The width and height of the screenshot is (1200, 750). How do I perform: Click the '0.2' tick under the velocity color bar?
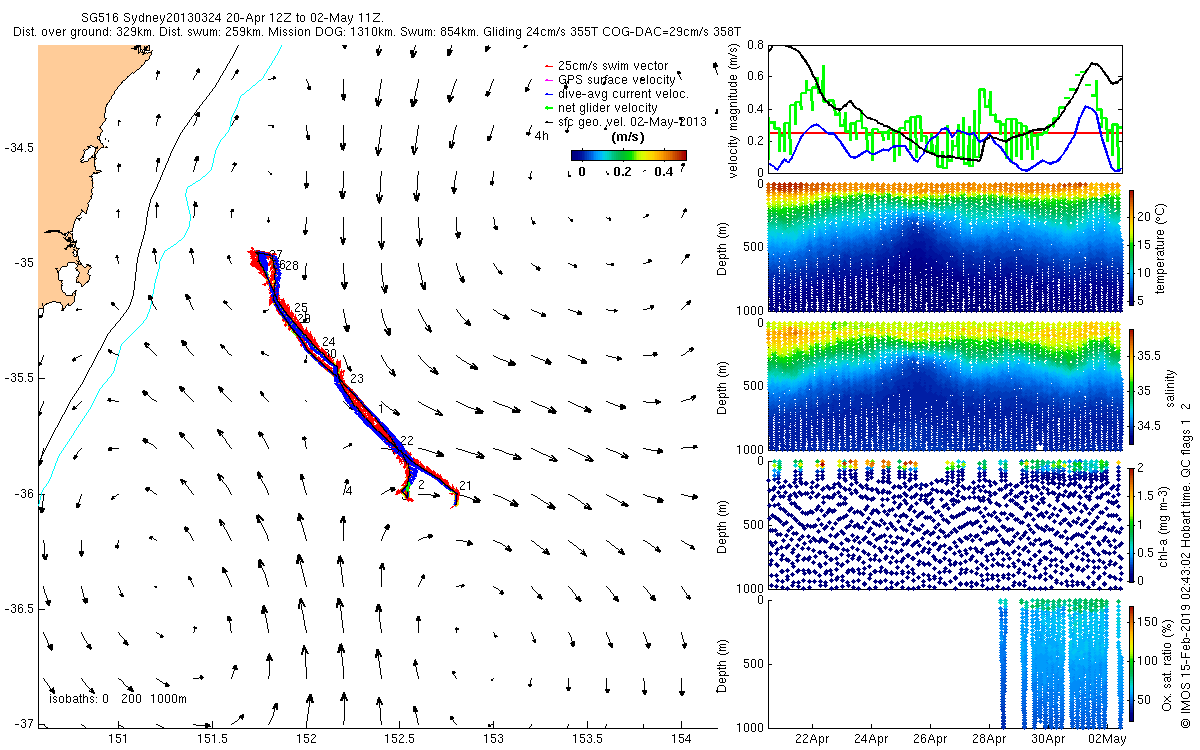[624, 172]
